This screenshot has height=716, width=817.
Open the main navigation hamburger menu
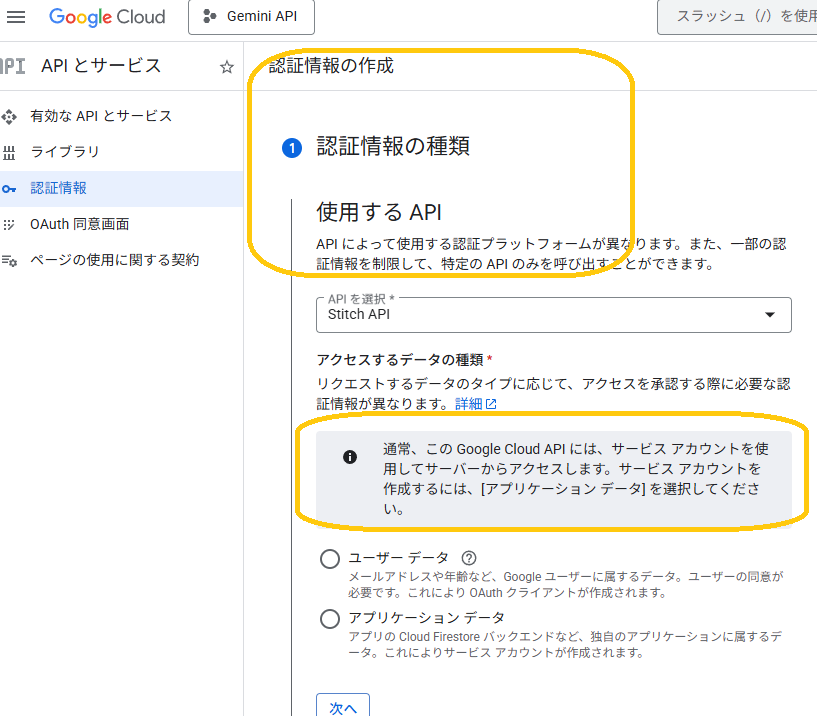tap(16, 17)
